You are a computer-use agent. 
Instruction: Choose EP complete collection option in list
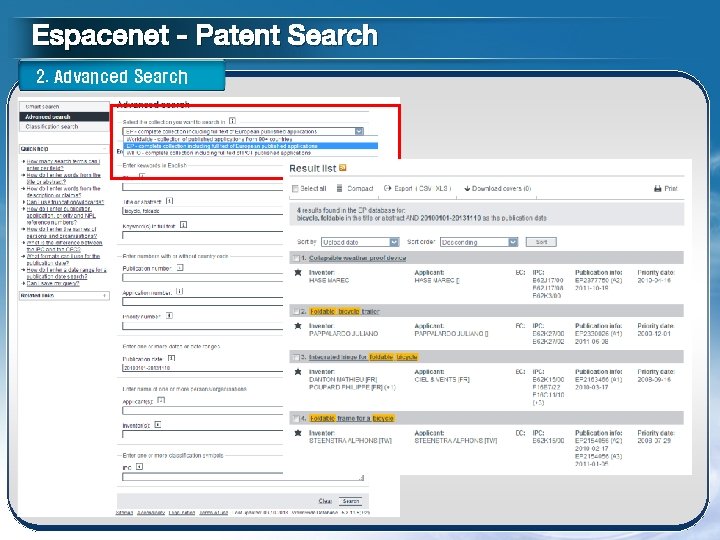point(250,146)
